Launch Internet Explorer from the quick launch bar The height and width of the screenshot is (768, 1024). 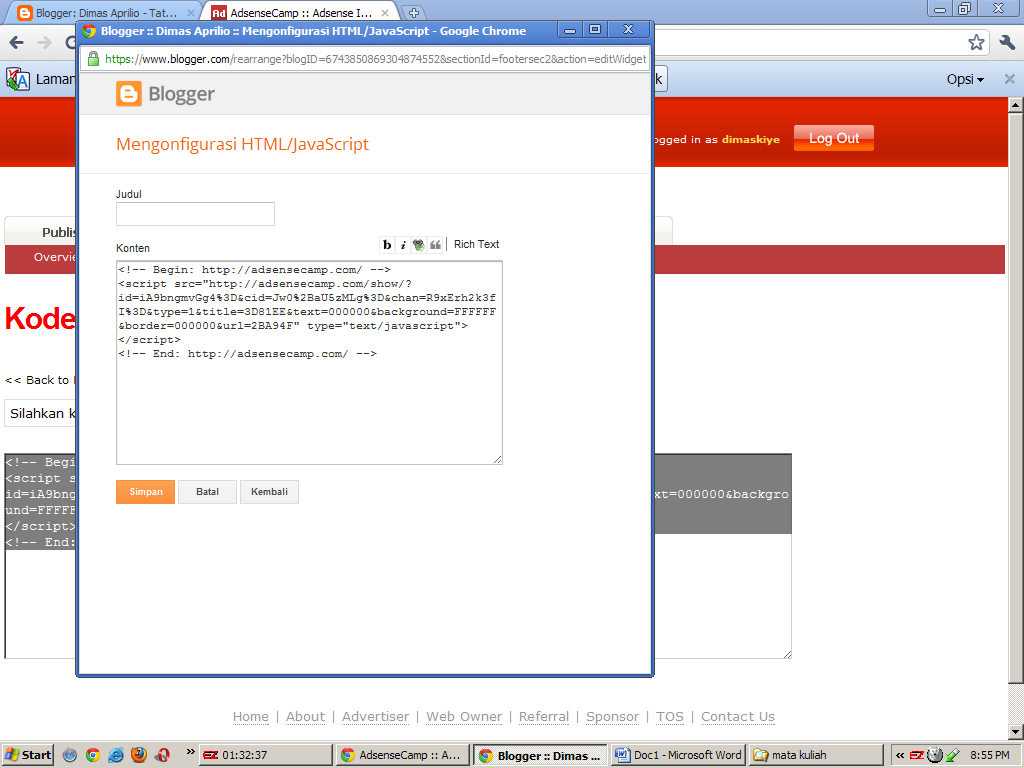116,755
